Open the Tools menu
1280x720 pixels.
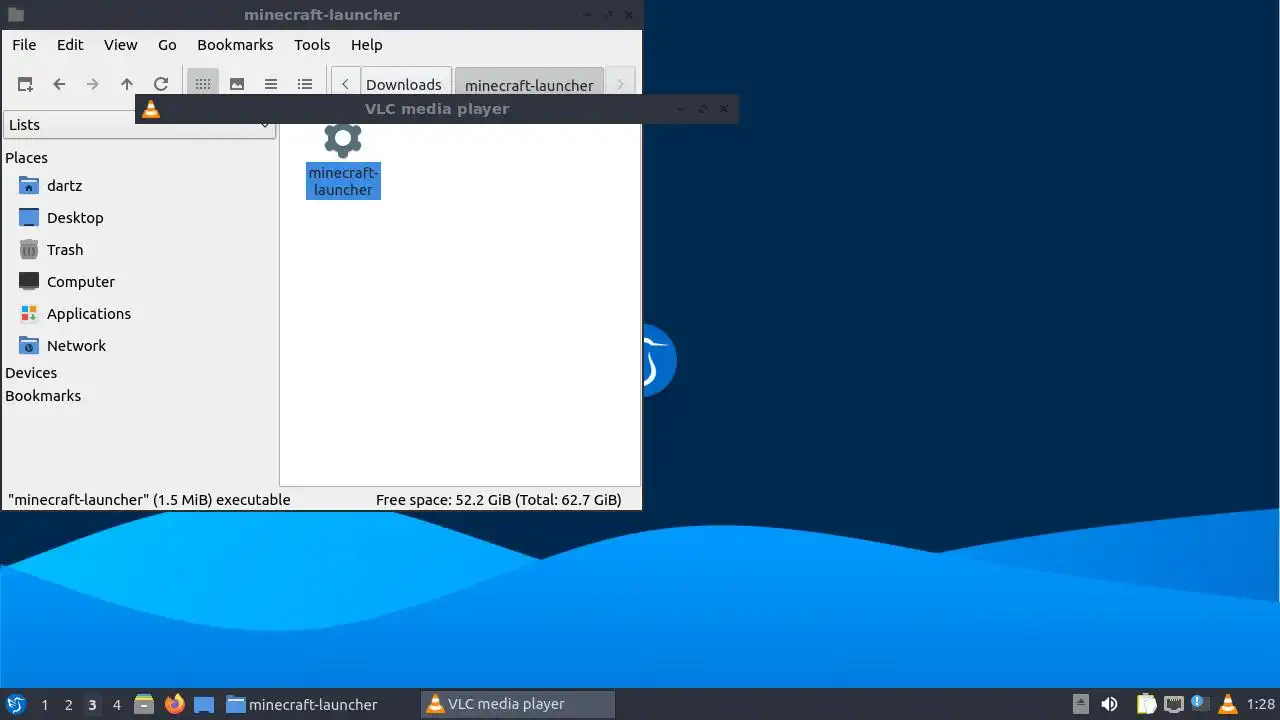pyautogui.click(x=312, y=44)
